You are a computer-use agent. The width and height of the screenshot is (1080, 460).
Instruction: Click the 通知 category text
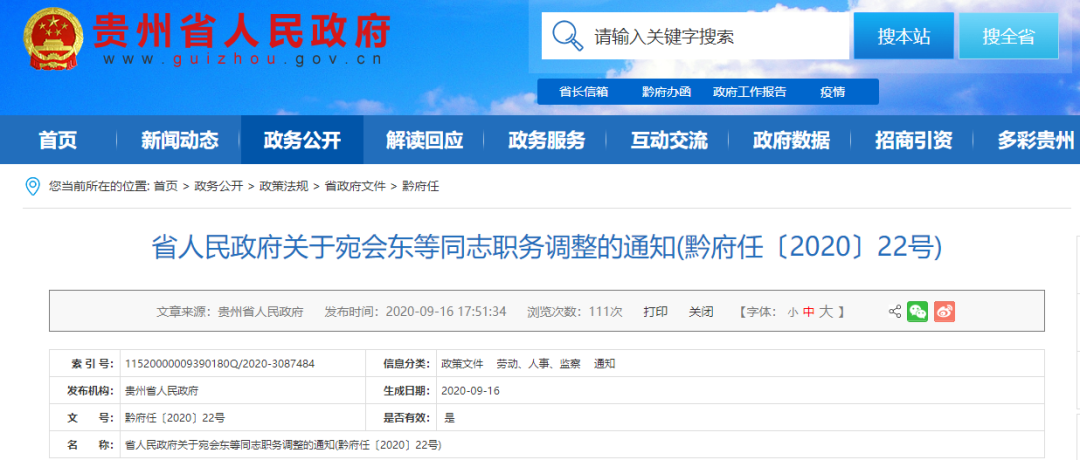605,364
